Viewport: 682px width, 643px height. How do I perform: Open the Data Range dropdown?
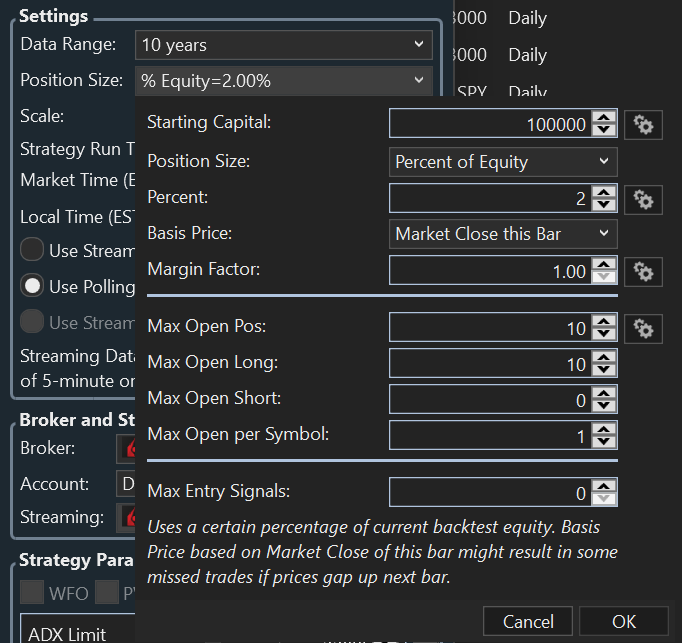283,45
